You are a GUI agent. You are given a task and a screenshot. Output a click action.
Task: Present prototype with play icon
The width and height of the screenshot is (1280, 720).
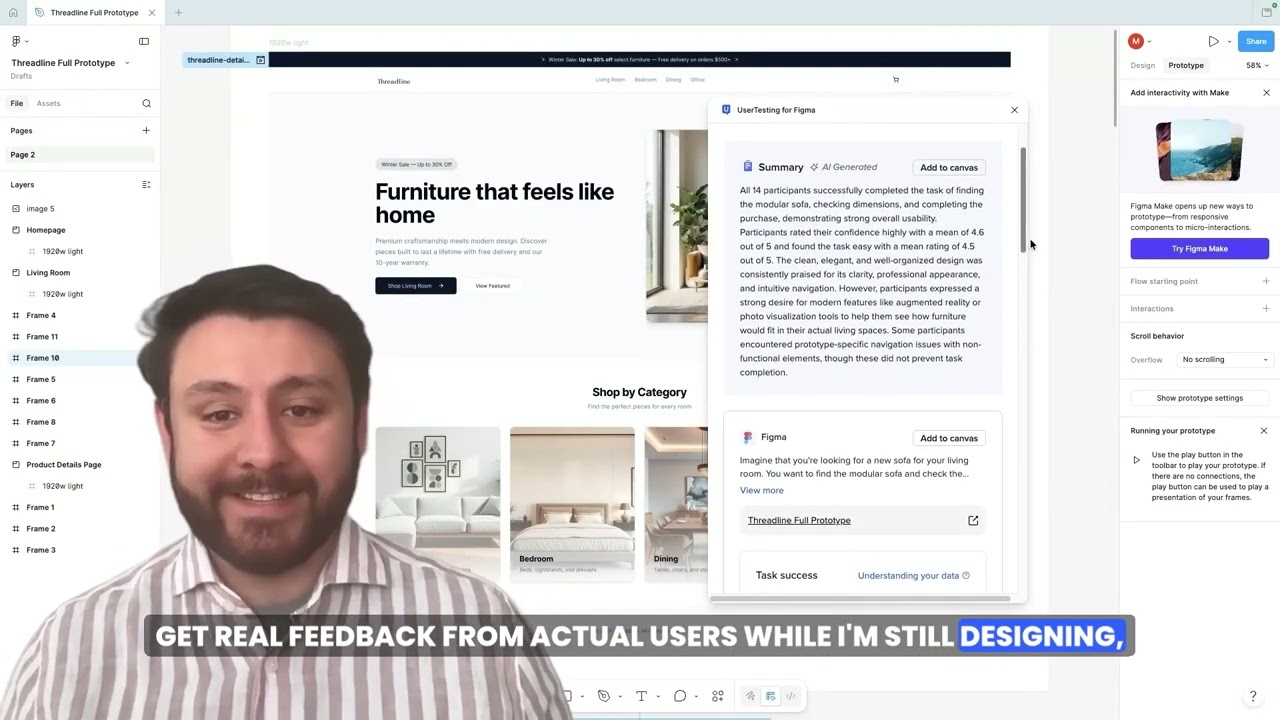pyautogui.click(x=1213, y=41)
